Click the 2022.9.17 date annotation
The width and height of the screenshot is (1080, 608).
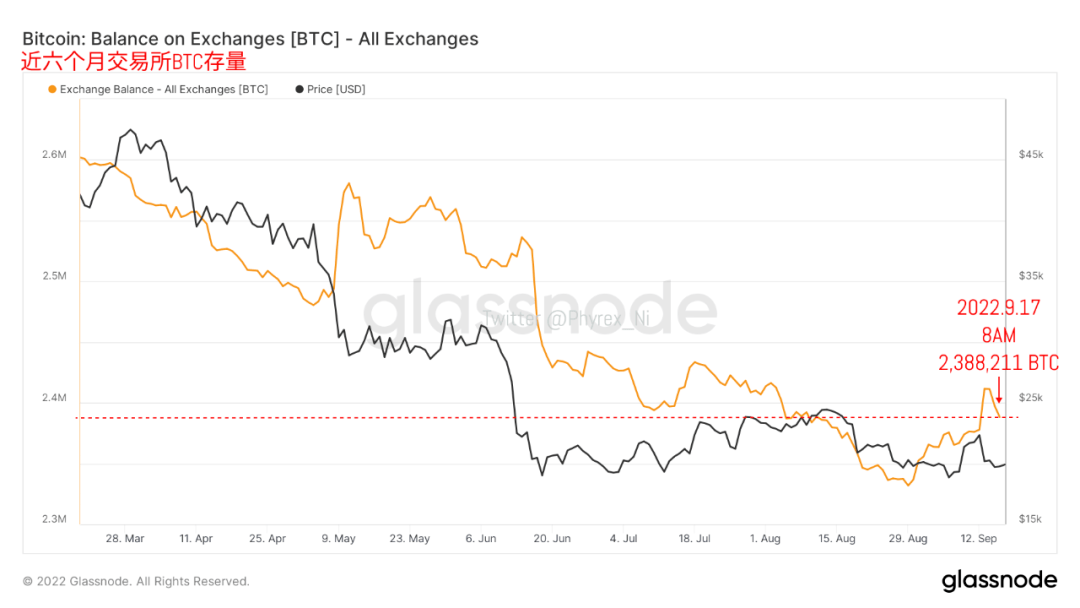pos(999,308)
